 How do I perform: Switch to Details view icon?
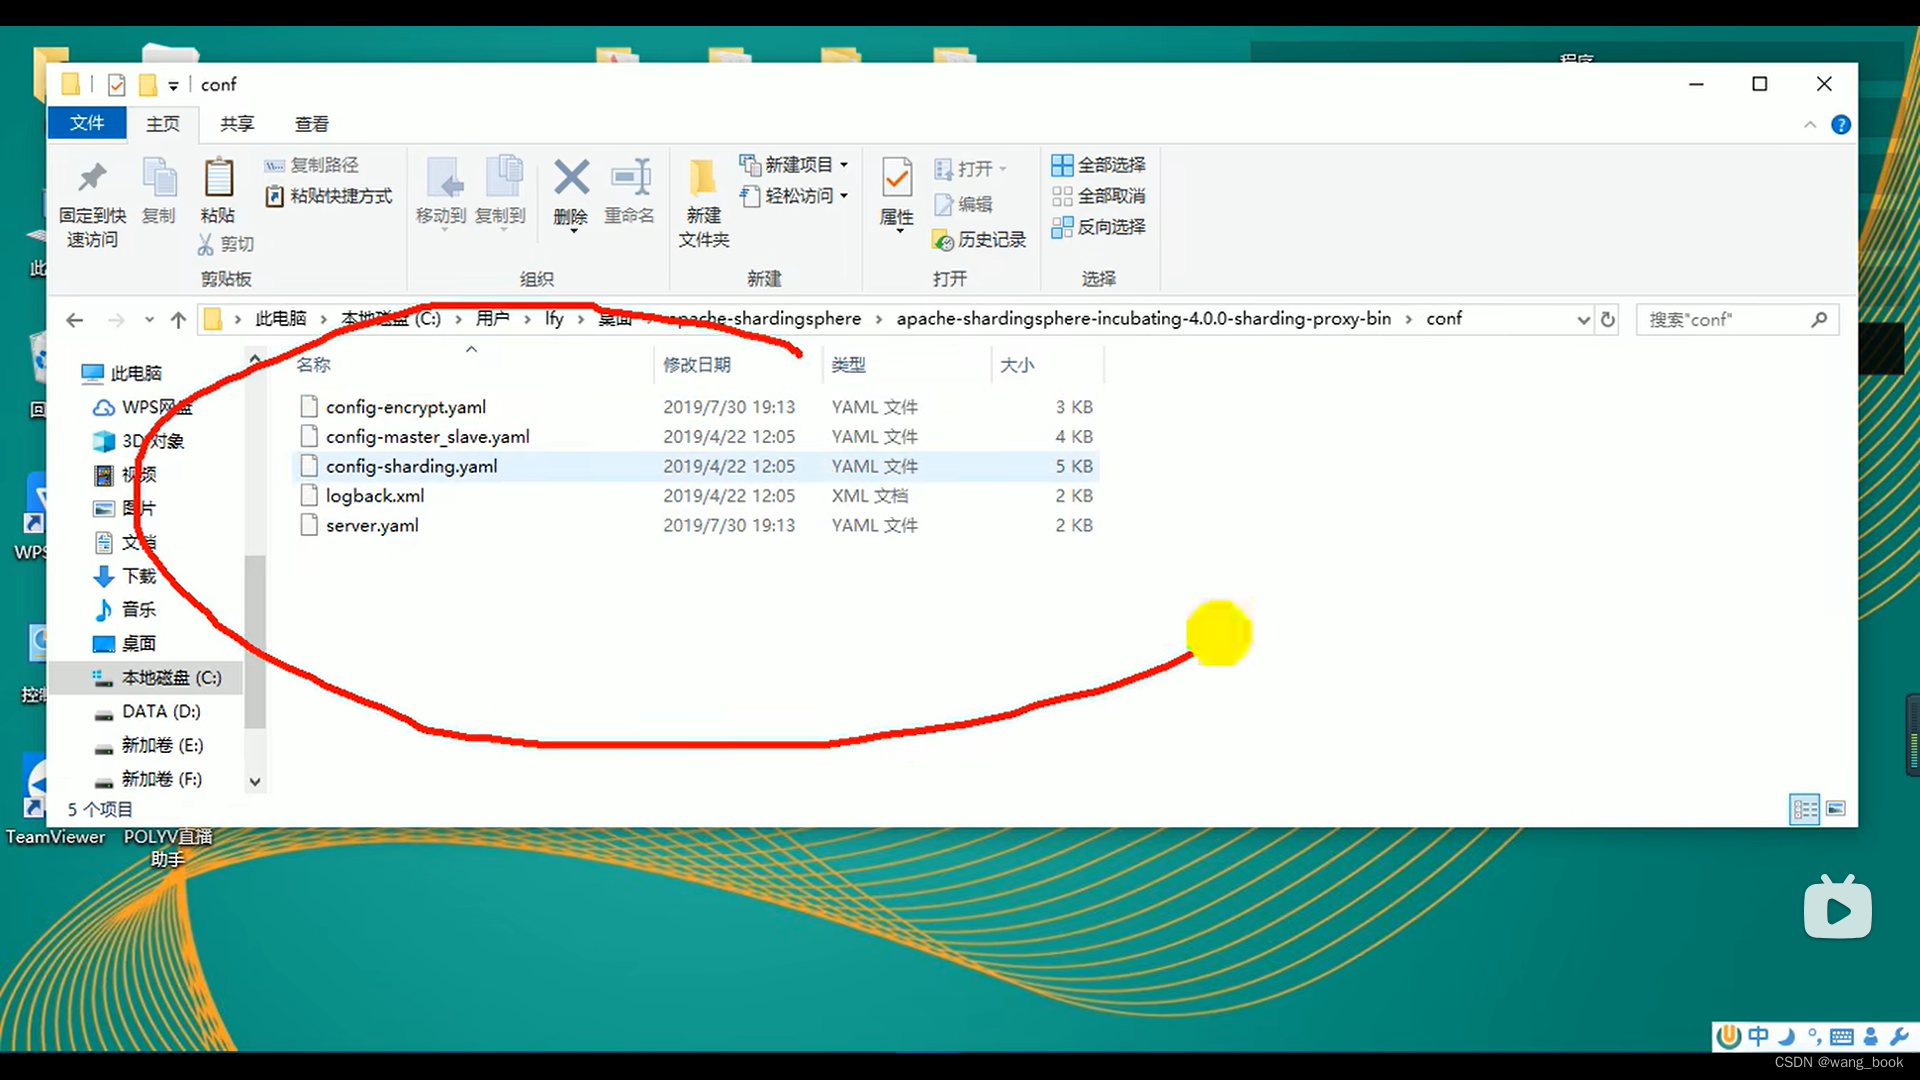pyautogui.click(x=1805, y=809)
